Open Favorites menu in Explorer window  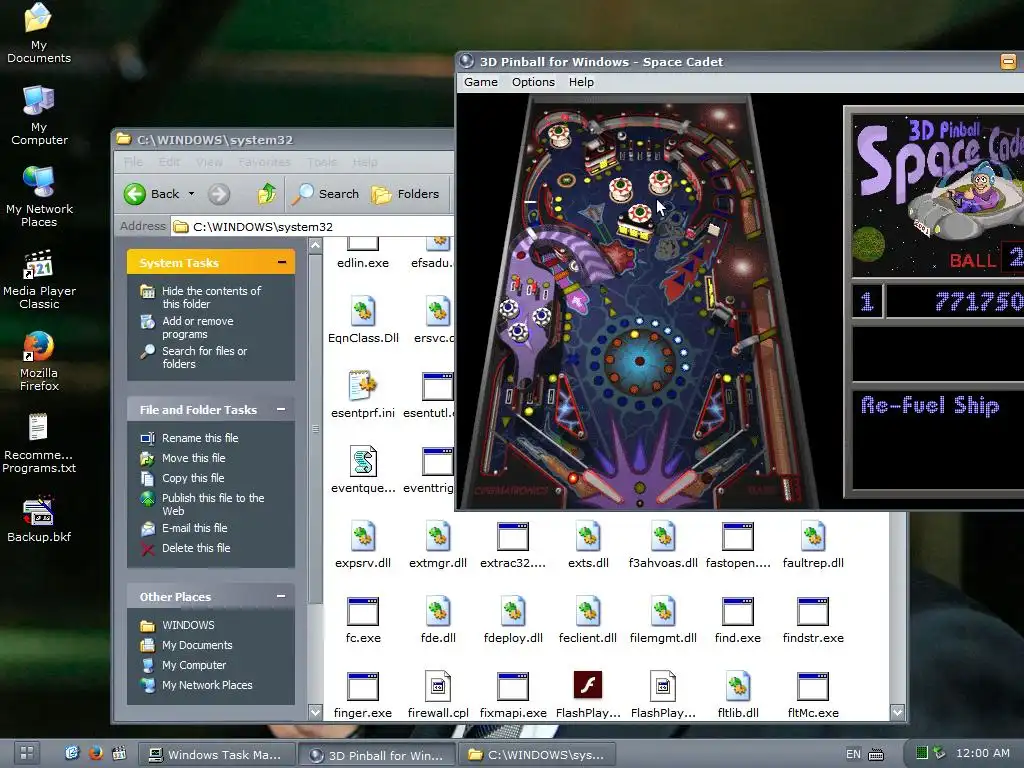tap(264, 162)
